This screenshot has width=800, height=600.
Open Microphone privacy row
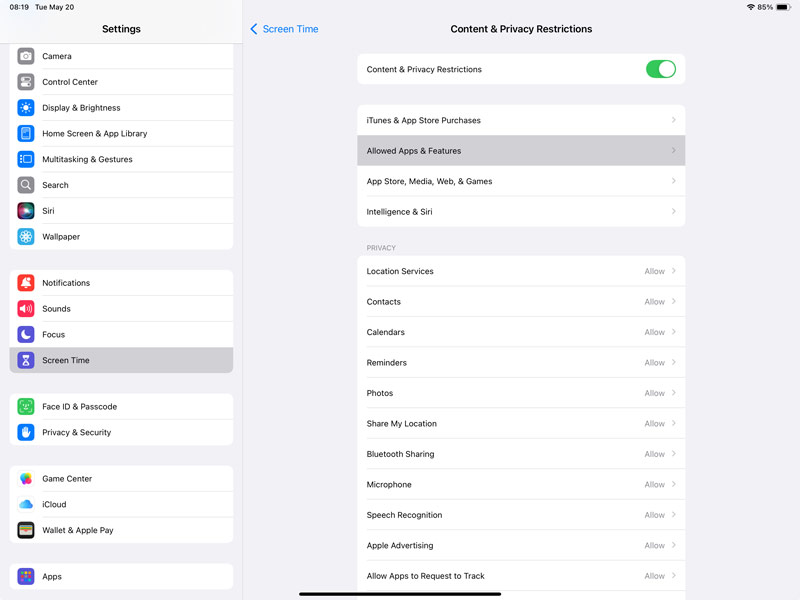tap(521, 484)
